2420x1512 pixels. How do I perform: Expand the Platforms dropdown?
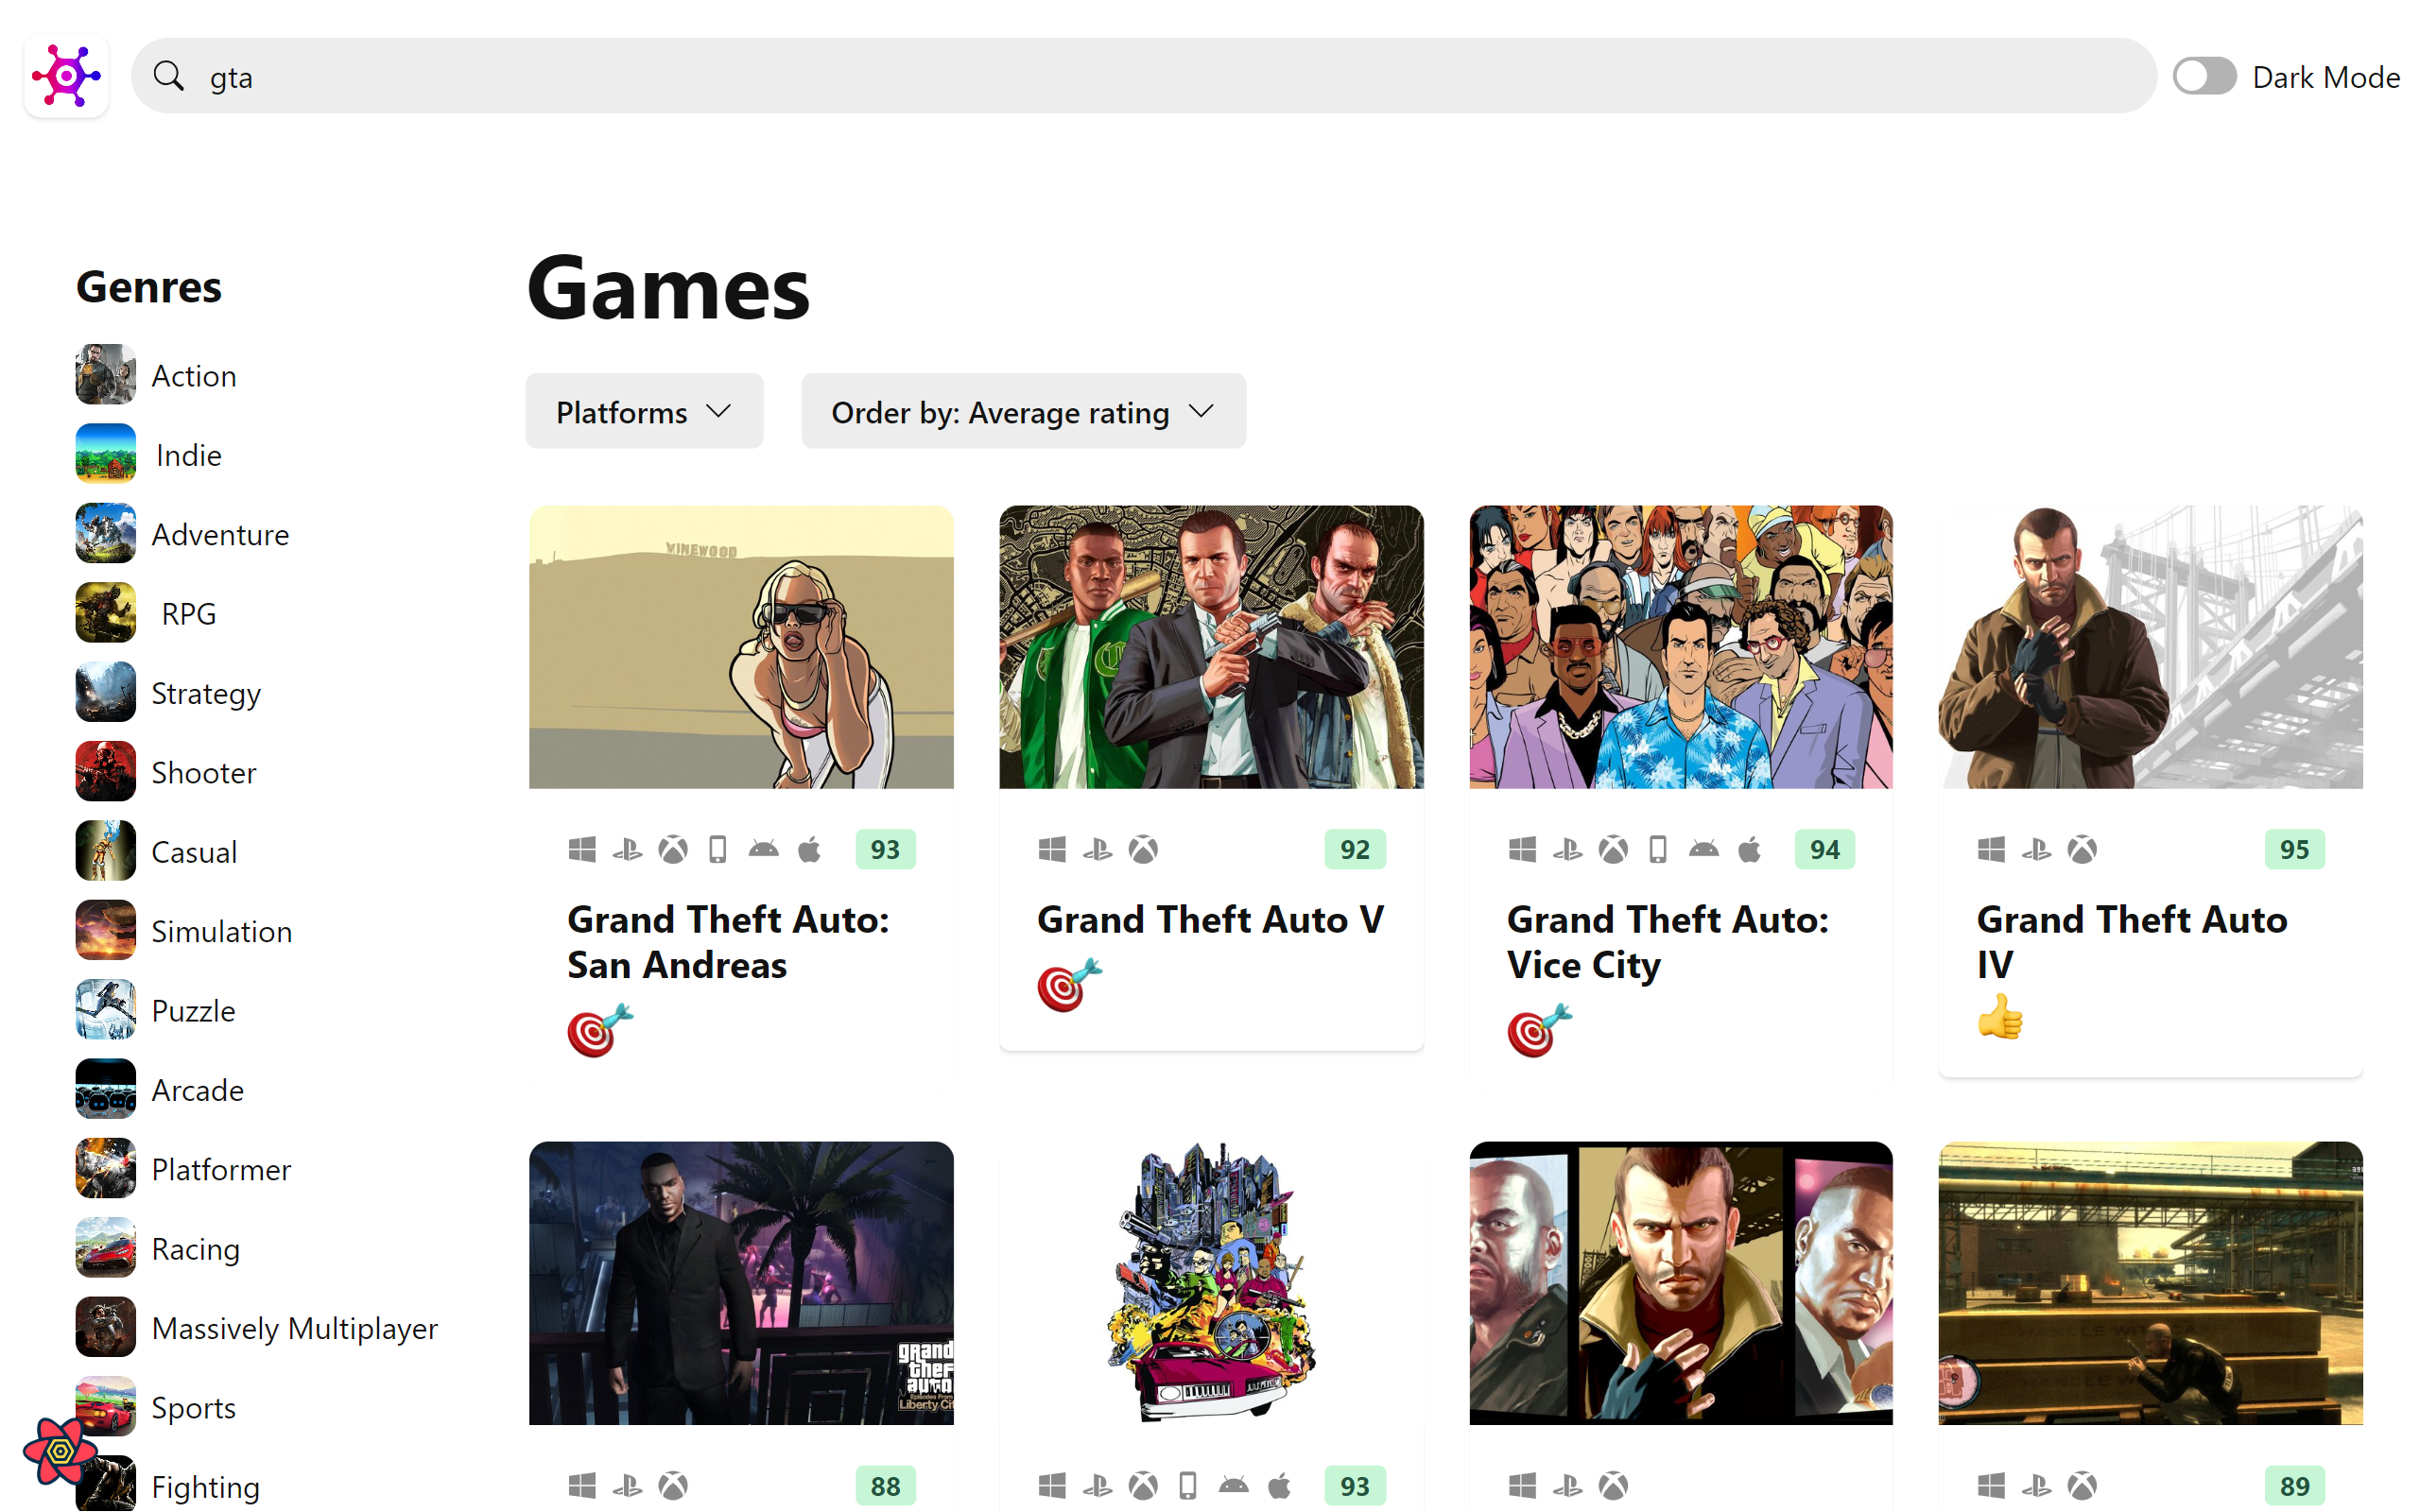[x=644, y=412]
